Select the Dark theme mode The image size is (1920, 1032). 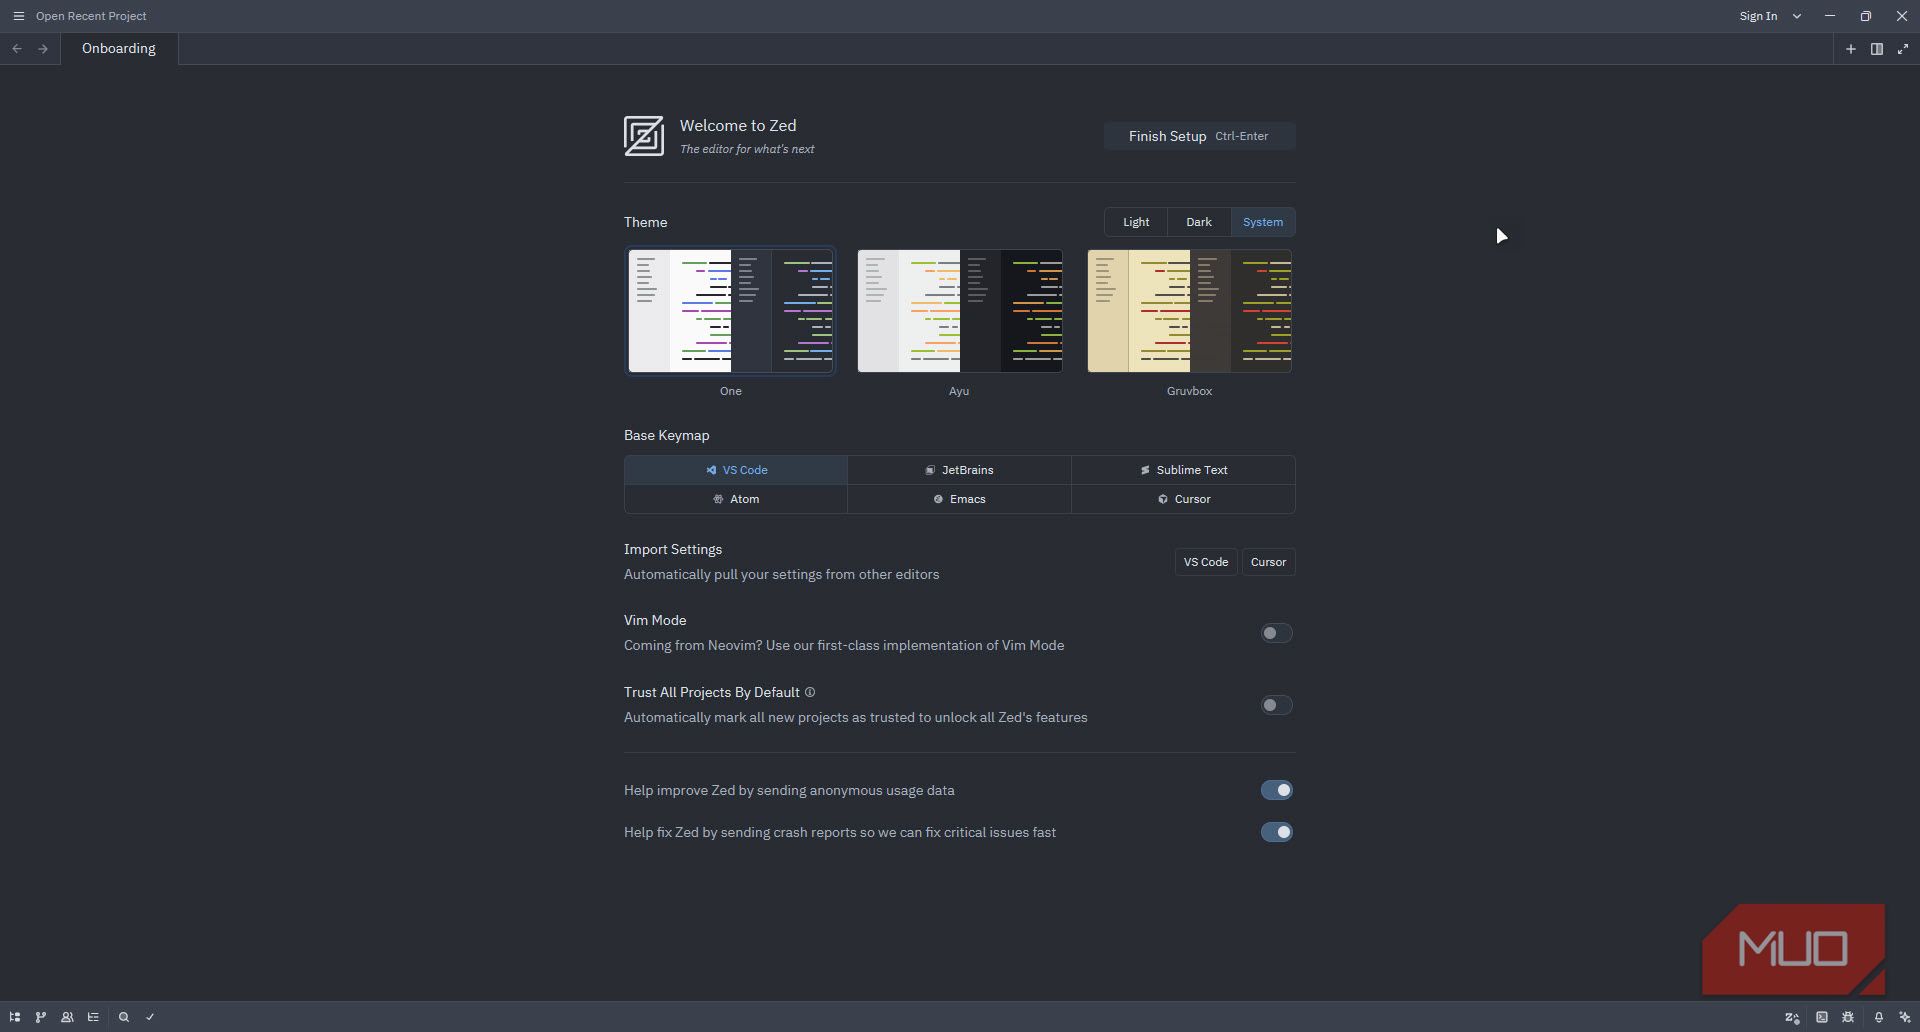[1199, 222]
